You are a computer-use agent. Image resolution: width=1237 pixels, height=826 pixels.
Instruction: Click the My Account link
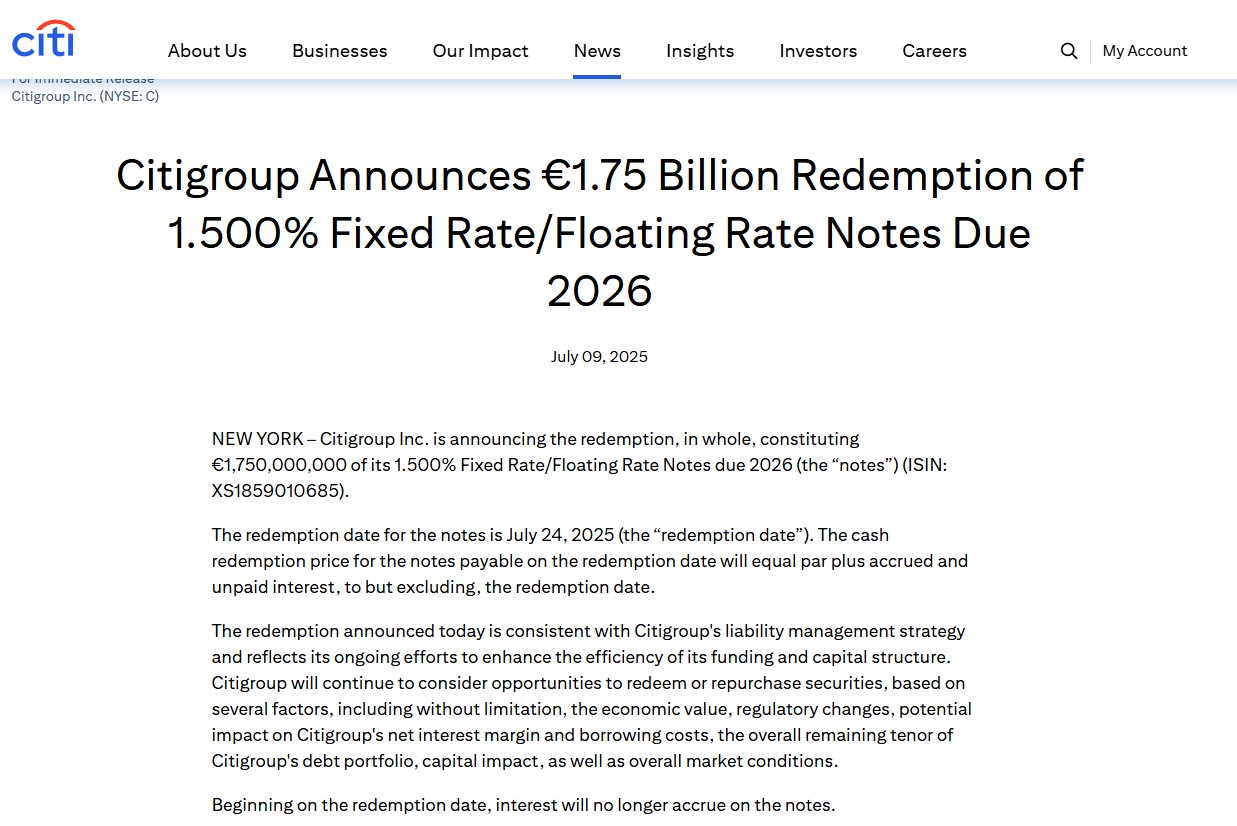[1145, 51]
